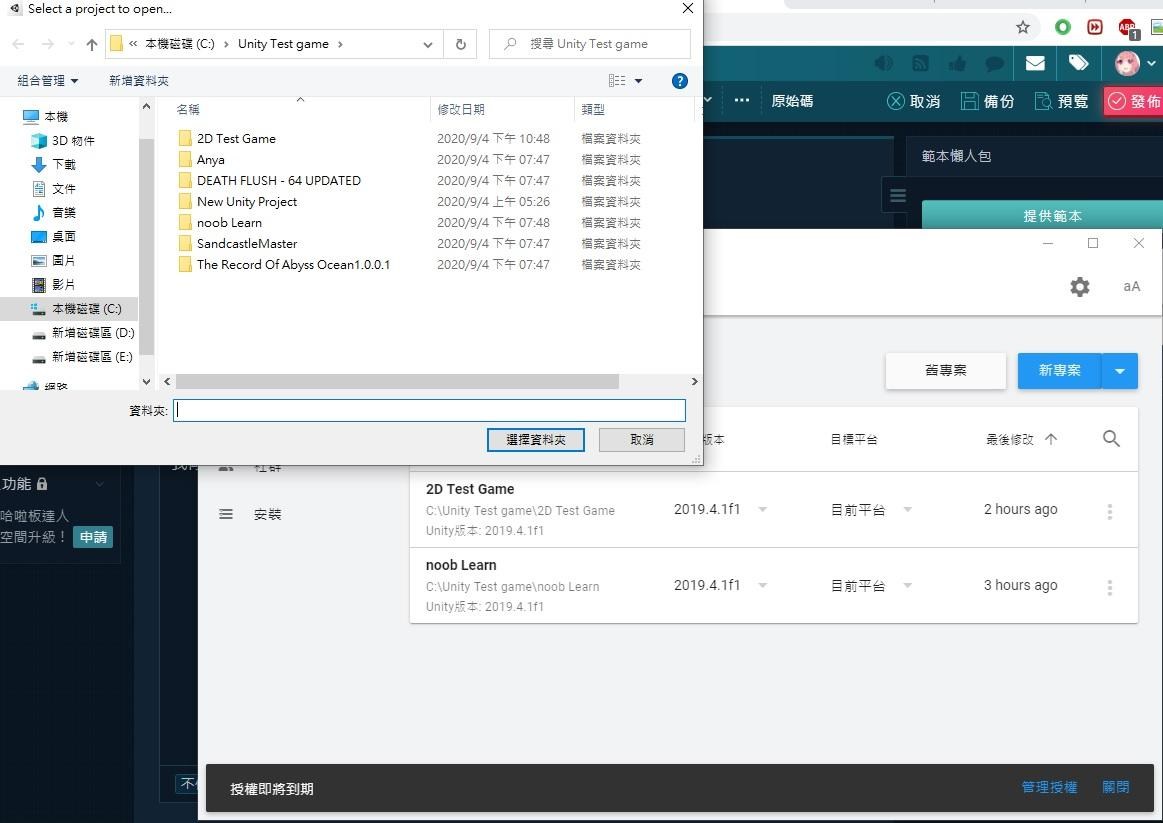
Task: Open the file dialog help icon
Action: [x=679, y=81]
